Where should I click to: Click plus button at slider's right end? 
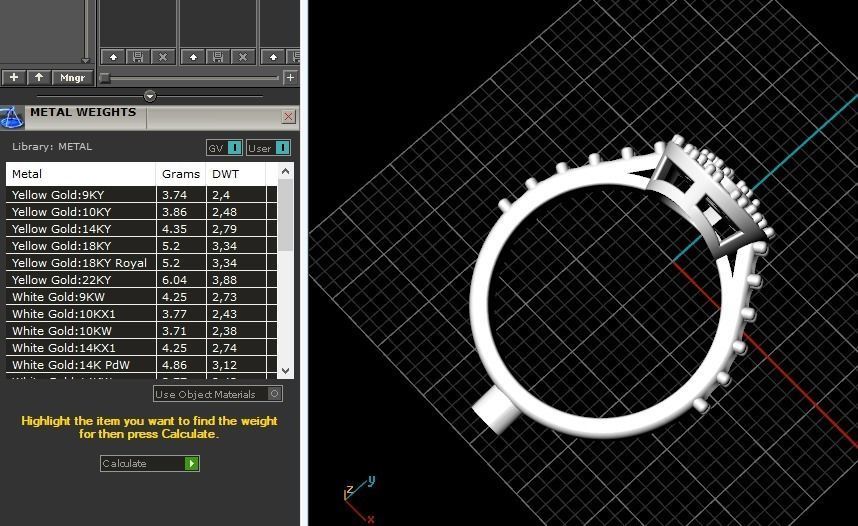(291, 78)
